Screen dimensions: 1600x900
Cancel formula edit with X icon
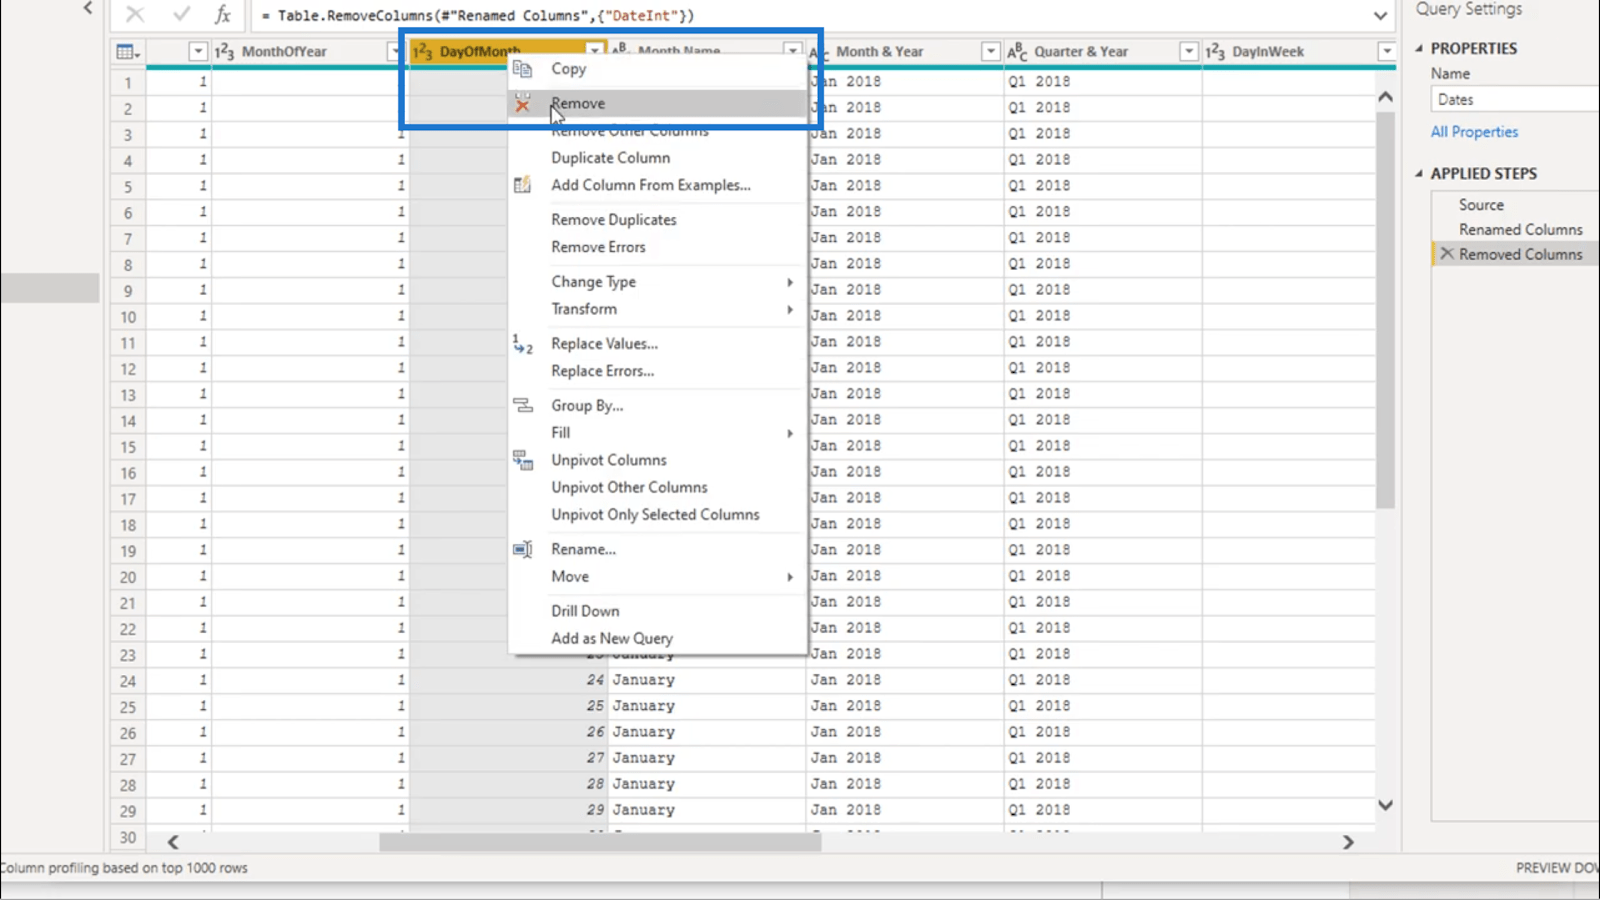pyautogui.click(x=135, y=15)
